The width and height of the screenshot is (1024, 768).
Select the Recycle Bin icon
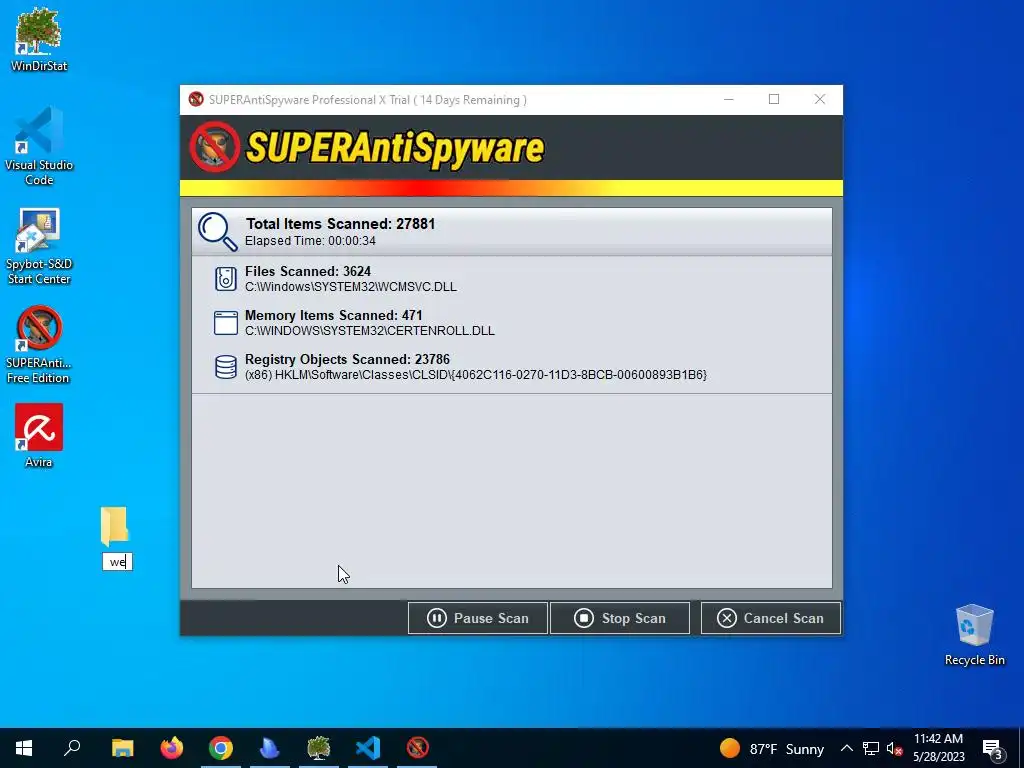pos(974,635)
